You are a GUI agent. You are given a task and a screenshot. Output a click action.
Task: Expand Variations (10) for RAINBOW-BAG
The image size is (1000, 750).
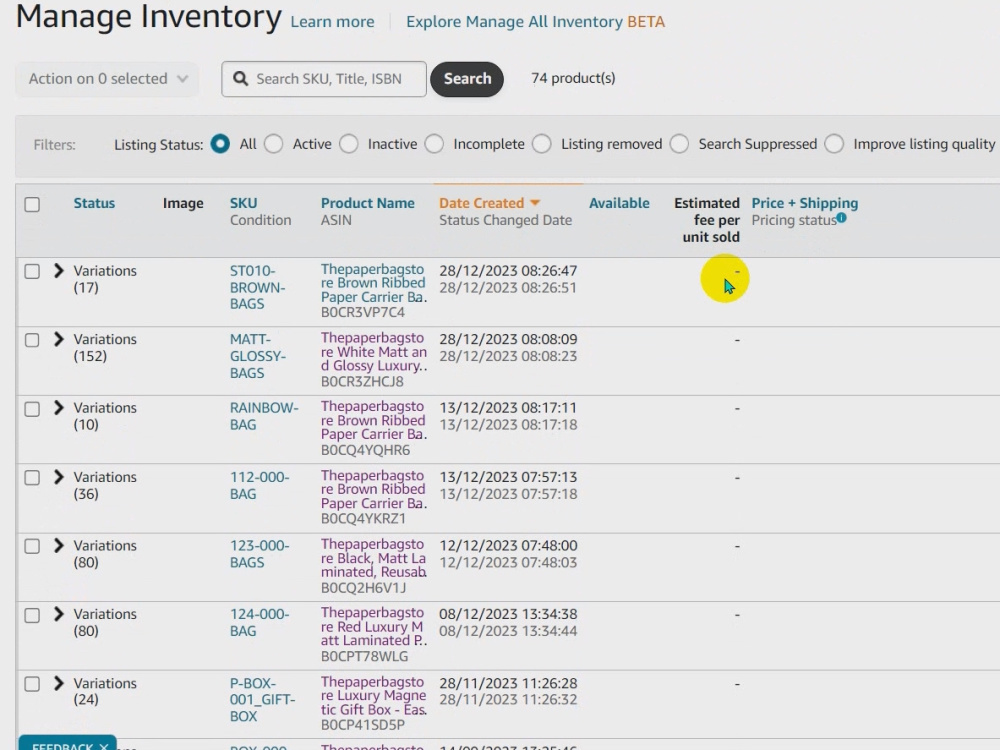[59, 408]
